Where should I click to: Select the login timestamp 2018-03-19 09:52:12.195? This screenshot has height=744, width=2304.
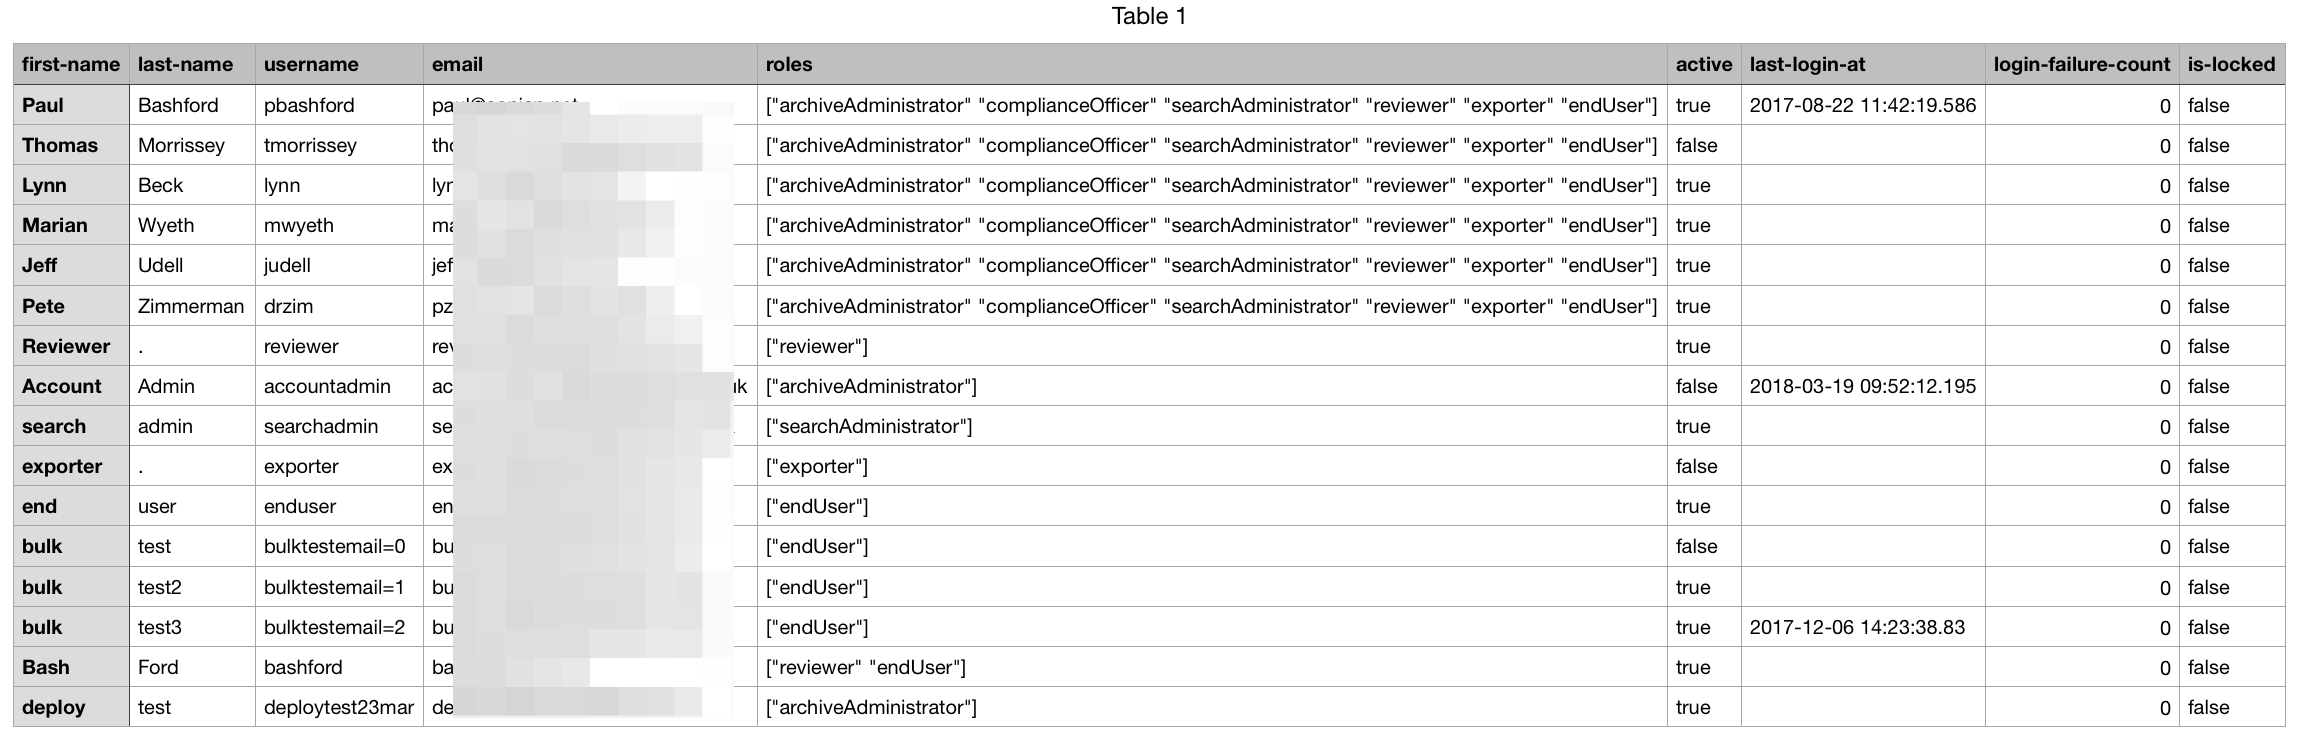(1862, 387)
